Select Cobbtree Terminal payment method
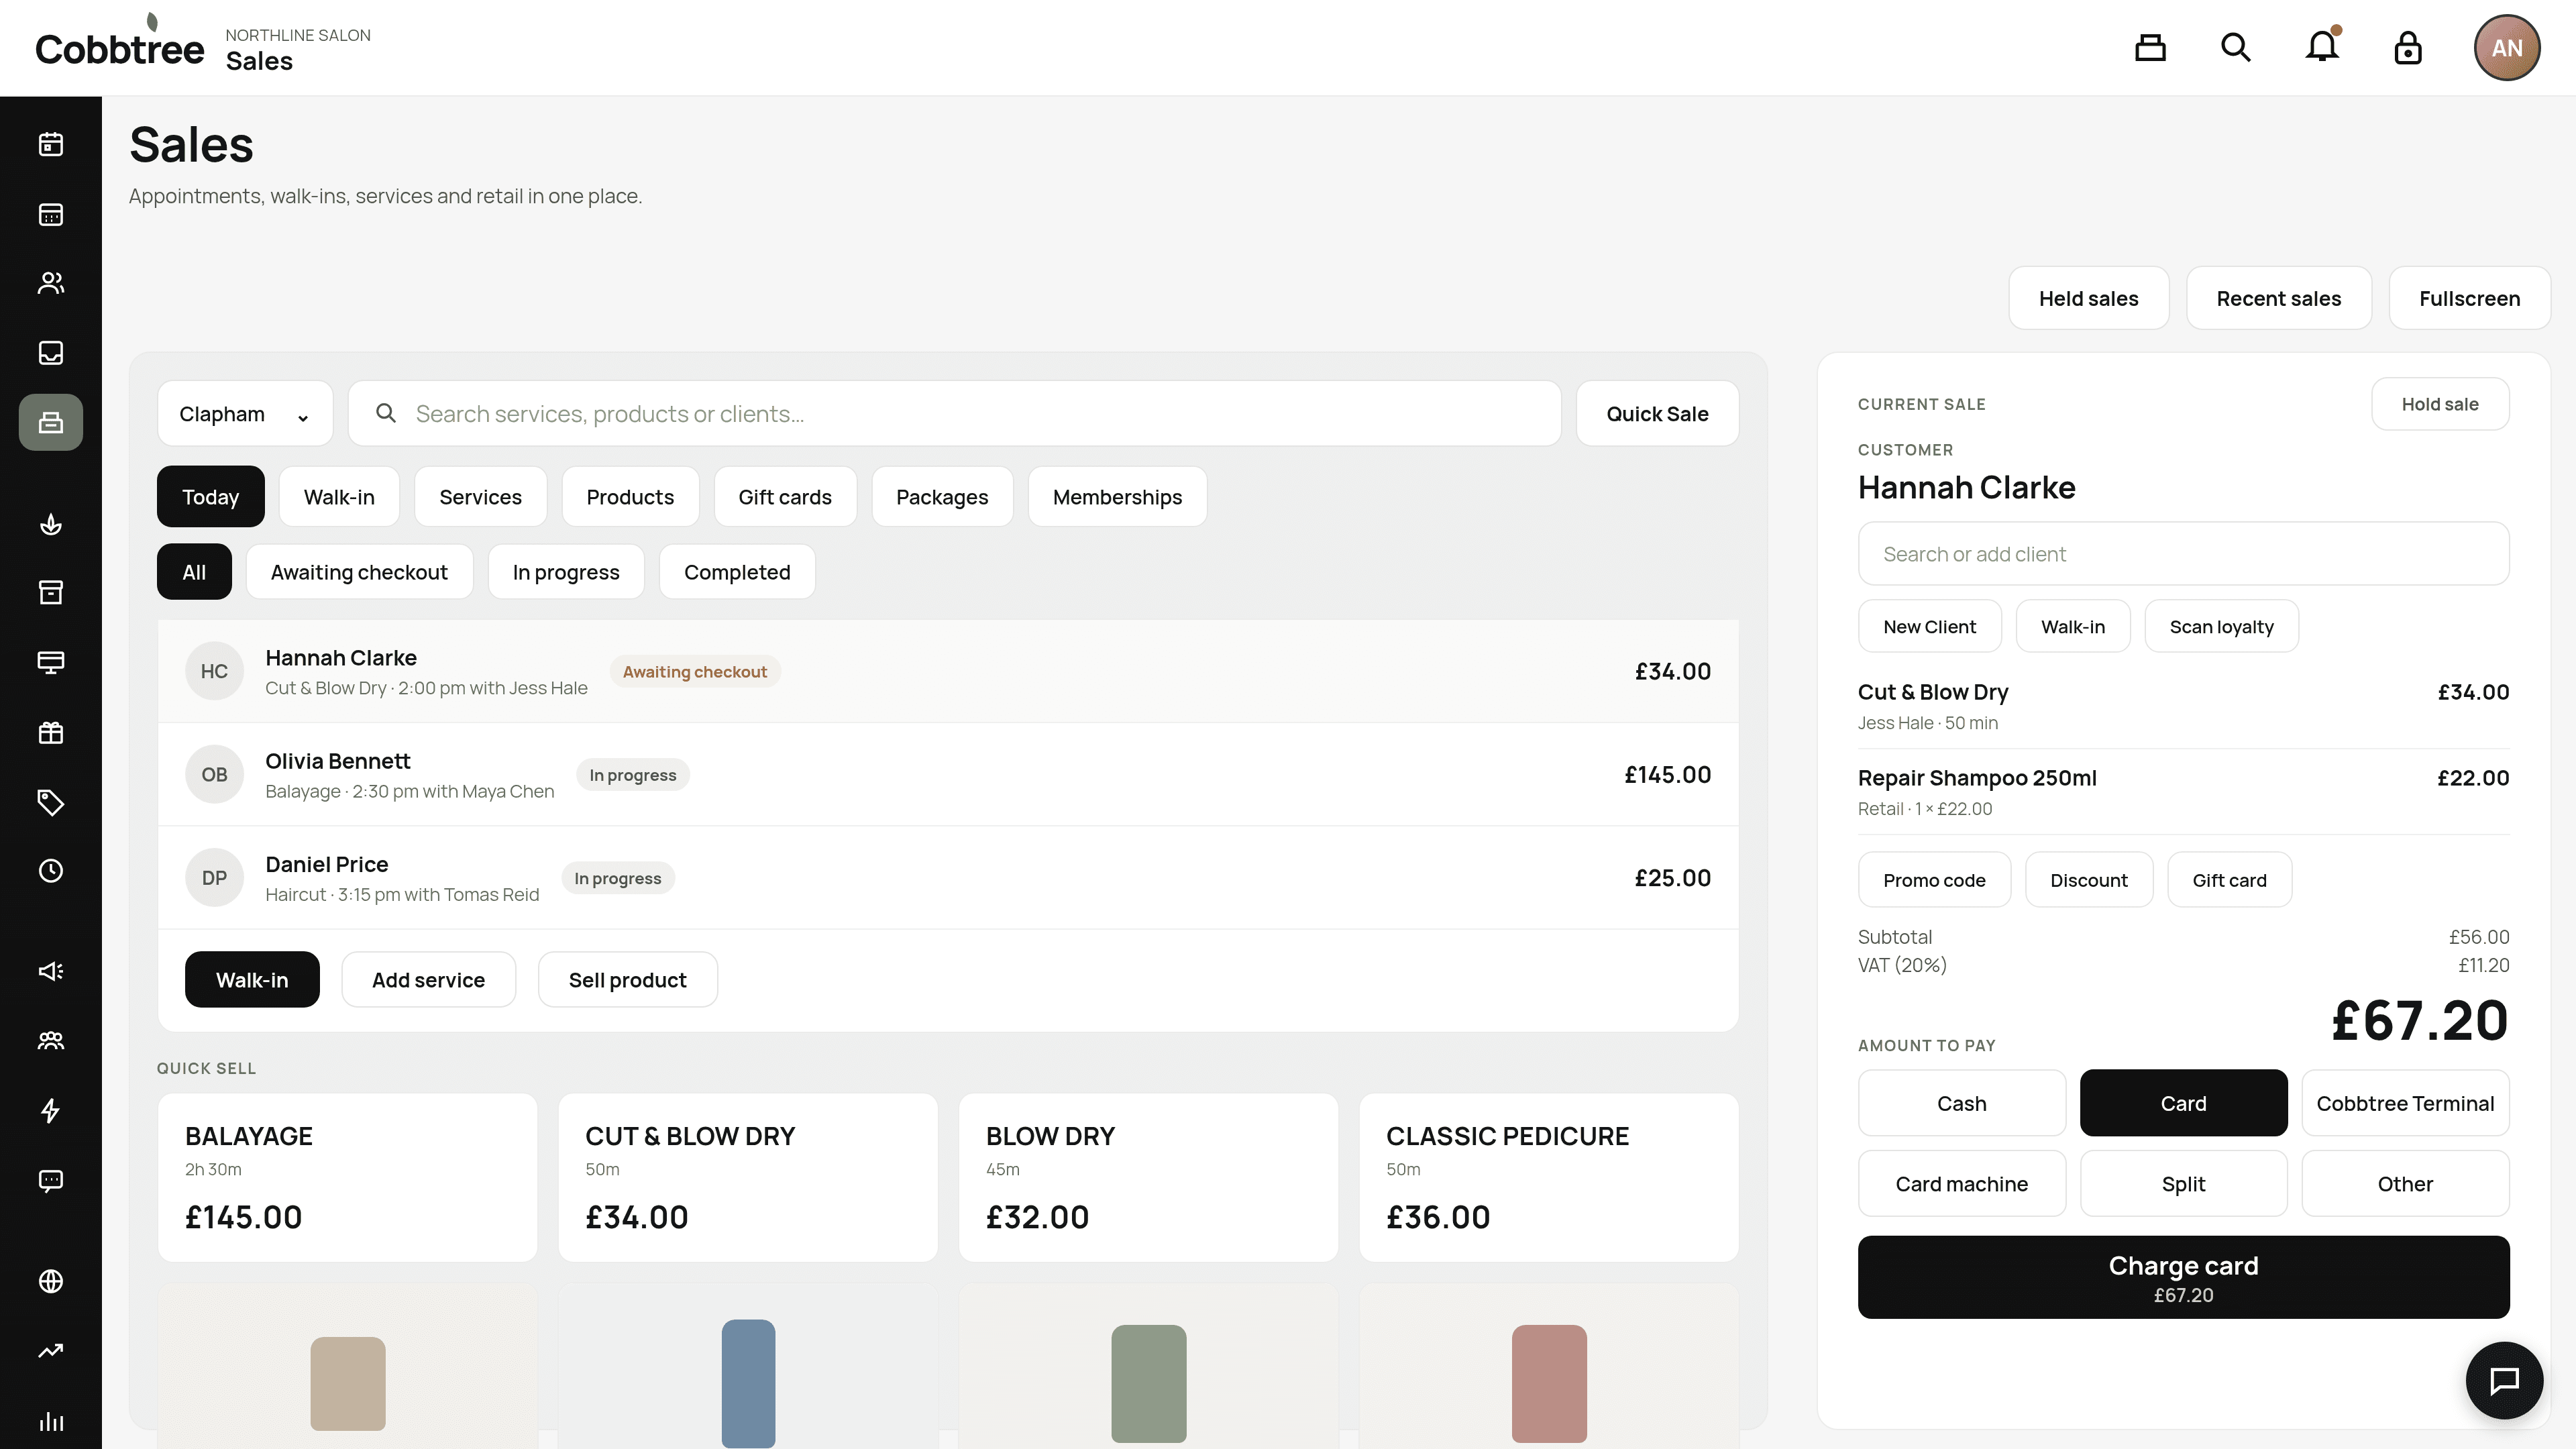The image size is (2576, 1449). click(2405, 1103)
